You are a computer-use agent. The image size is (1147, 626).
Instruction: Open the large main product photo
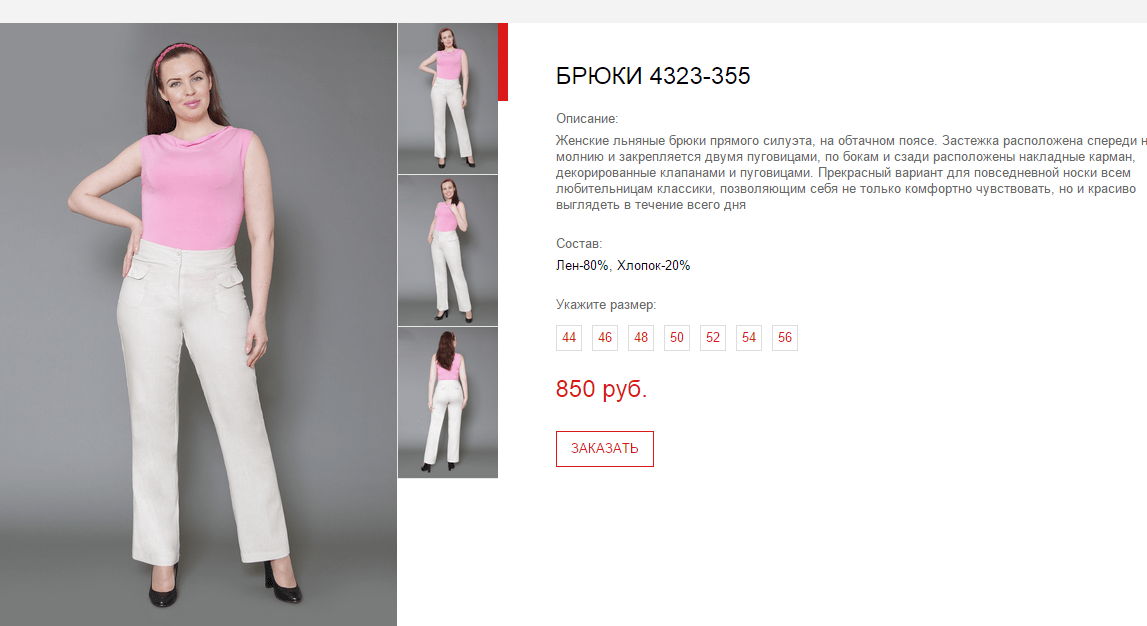coord(198,325)
